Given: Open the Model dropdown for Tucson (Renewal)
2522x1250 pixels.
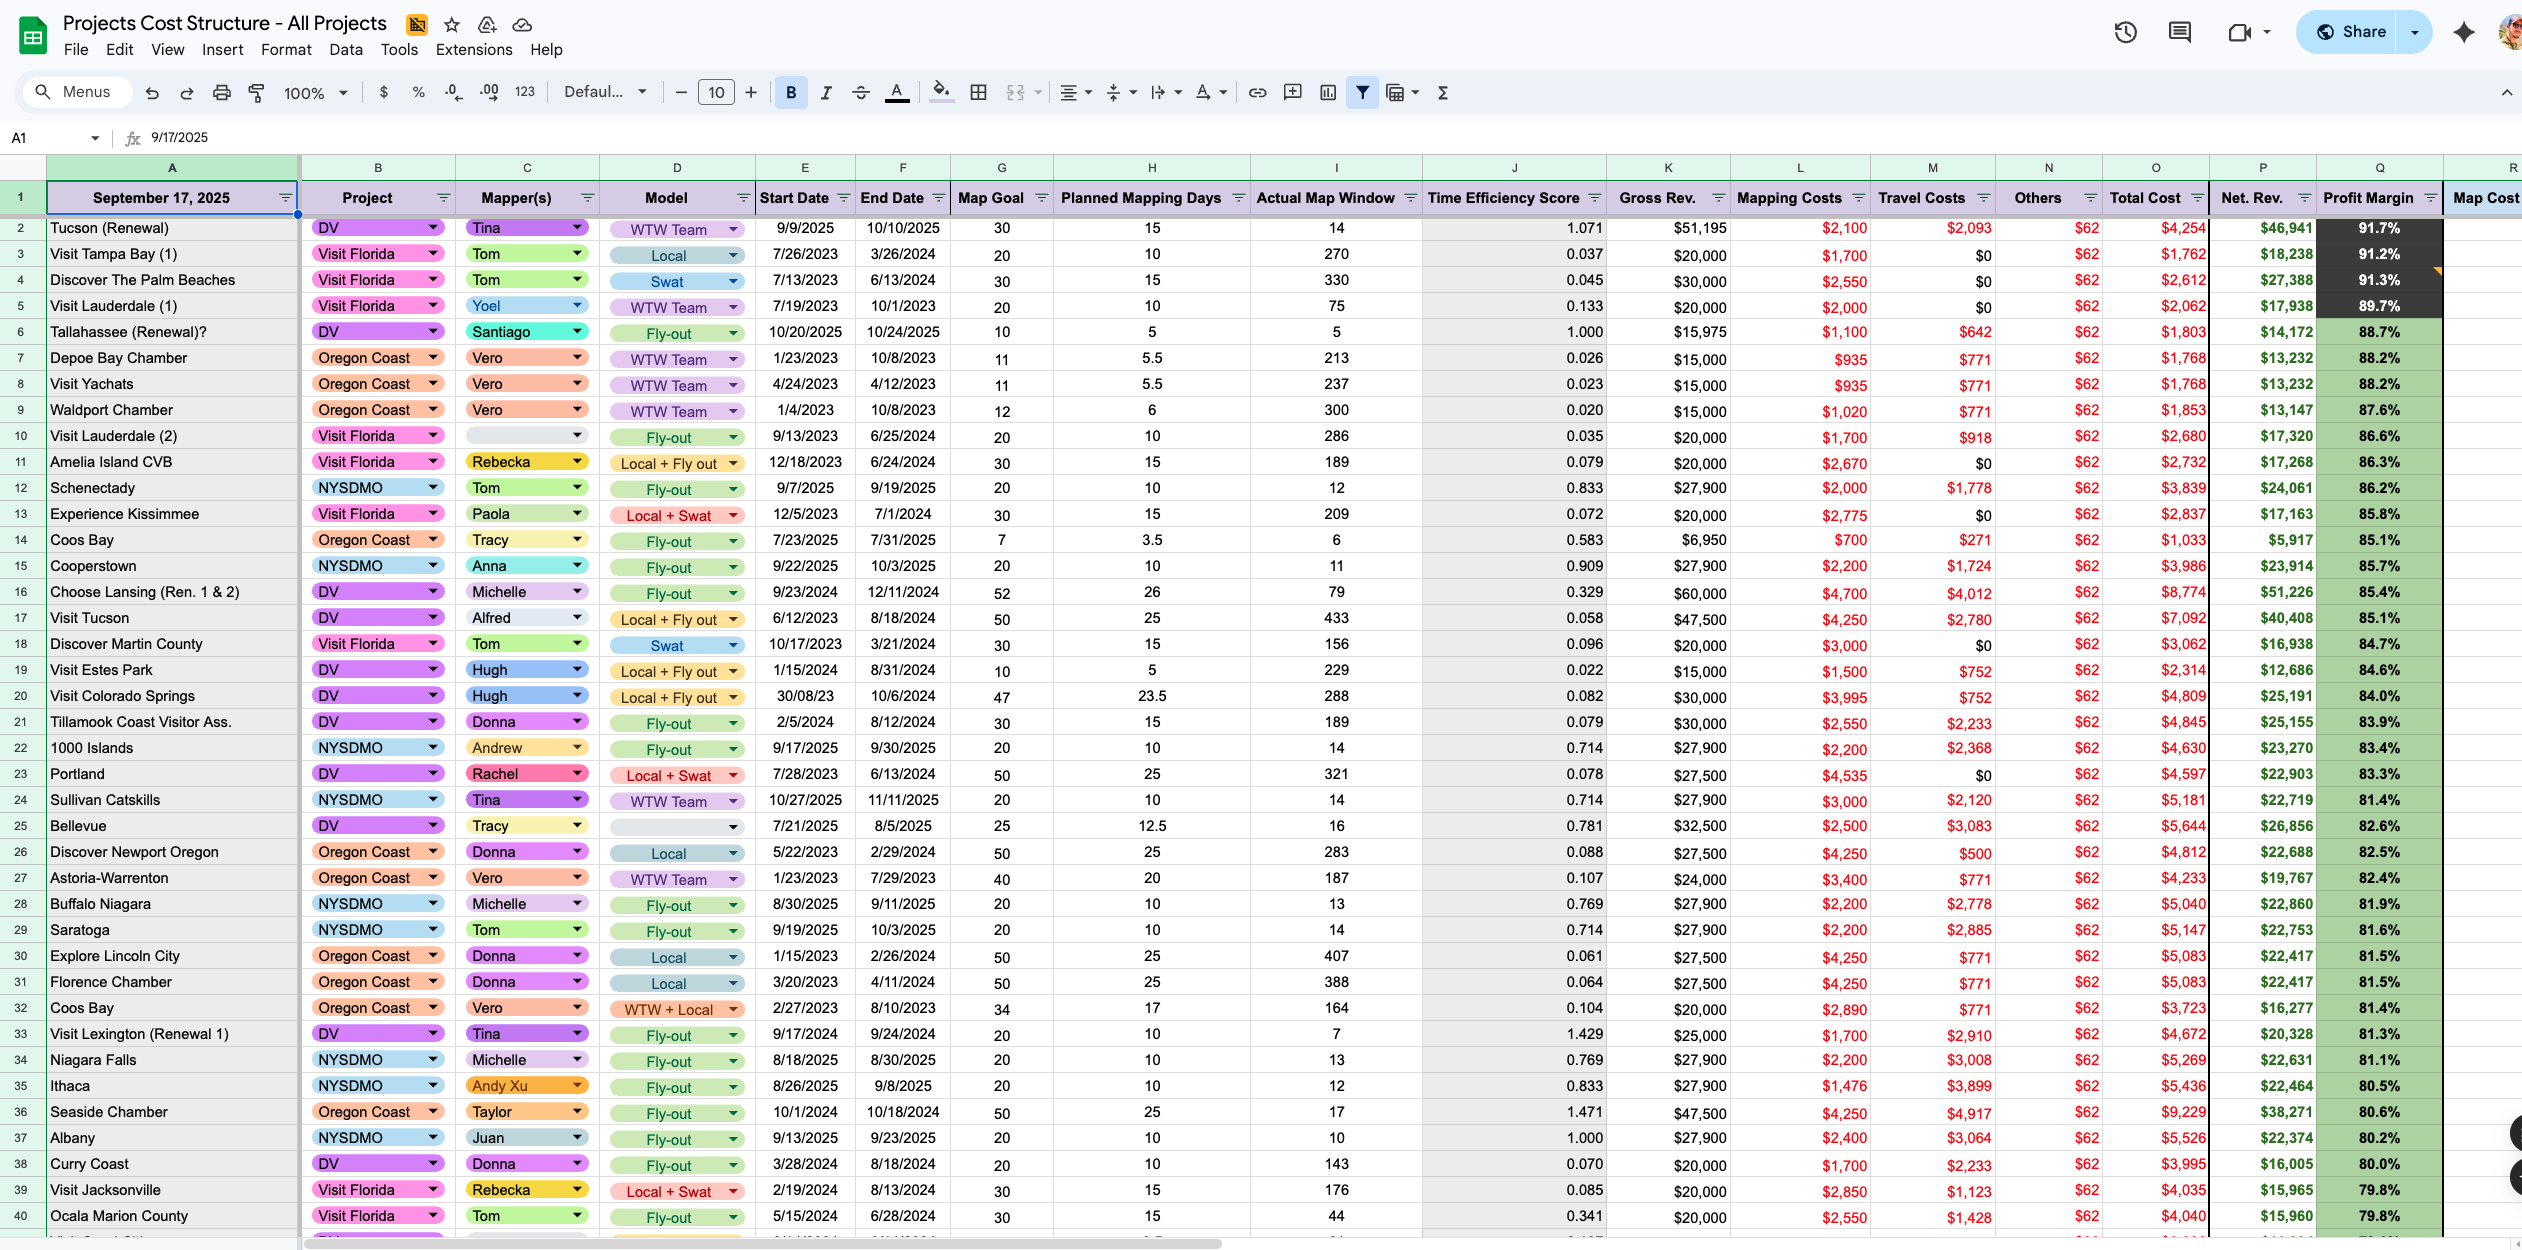Looking at the screenshot, I should point(734,229).
